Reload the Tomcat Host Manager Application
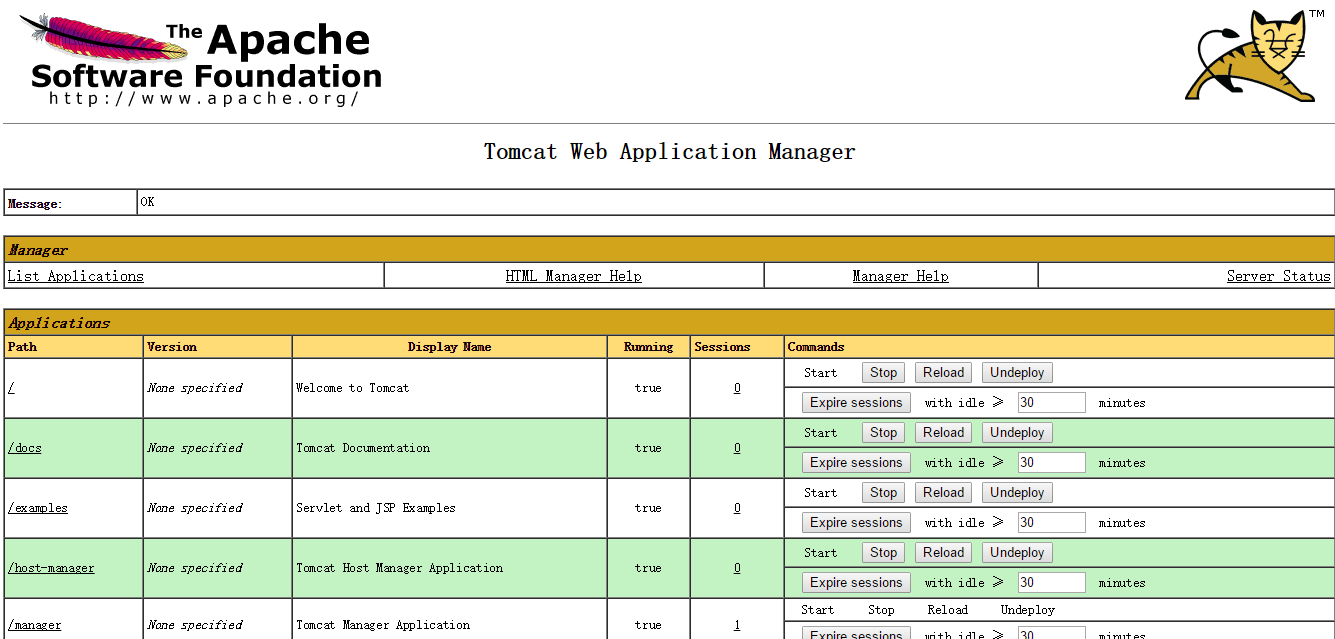Screen dimensions: 1335x639 [944, 553]
